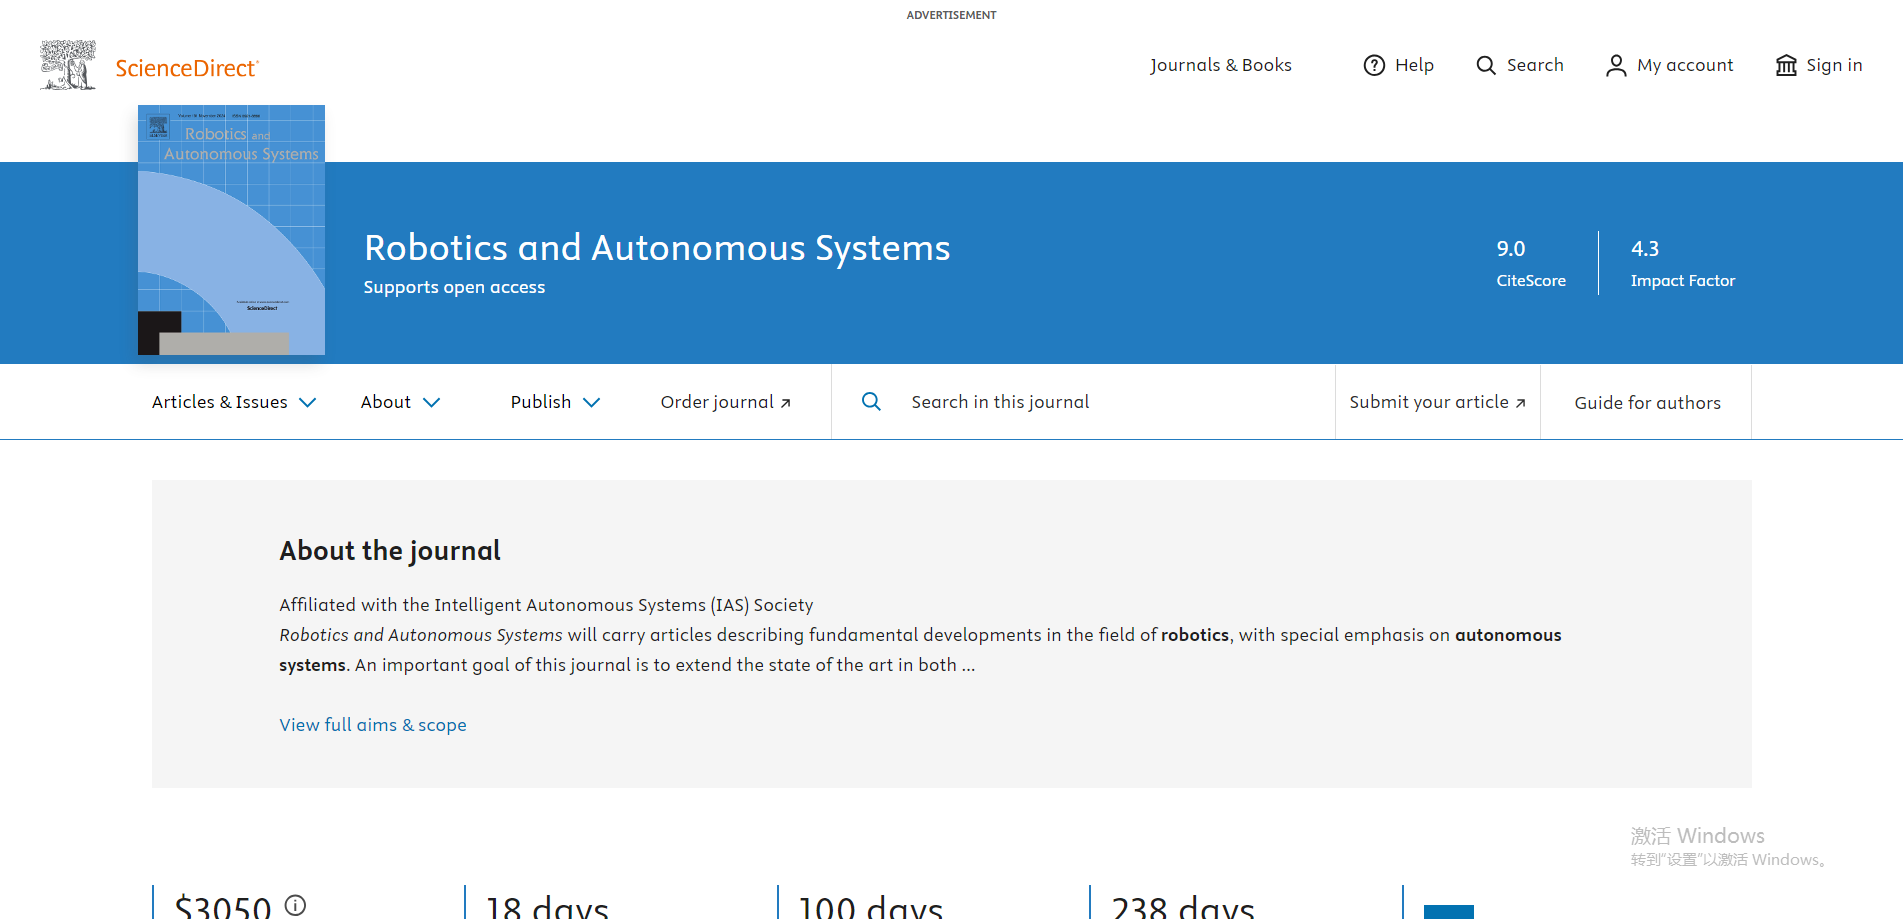Open the Robotics and Autonomous Systems cover thumbnail
This screenshot has height=919, width=1903.
click(x=231, y=230)
